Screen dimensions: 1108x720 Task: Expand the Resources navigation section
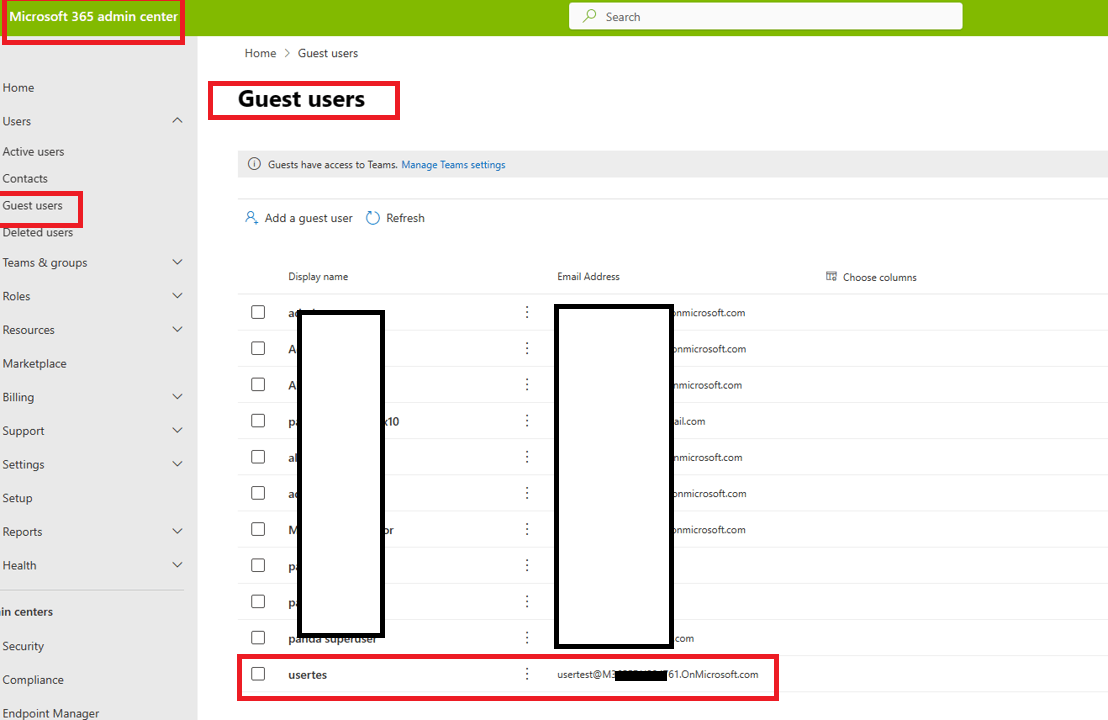(x=177, y=329)
